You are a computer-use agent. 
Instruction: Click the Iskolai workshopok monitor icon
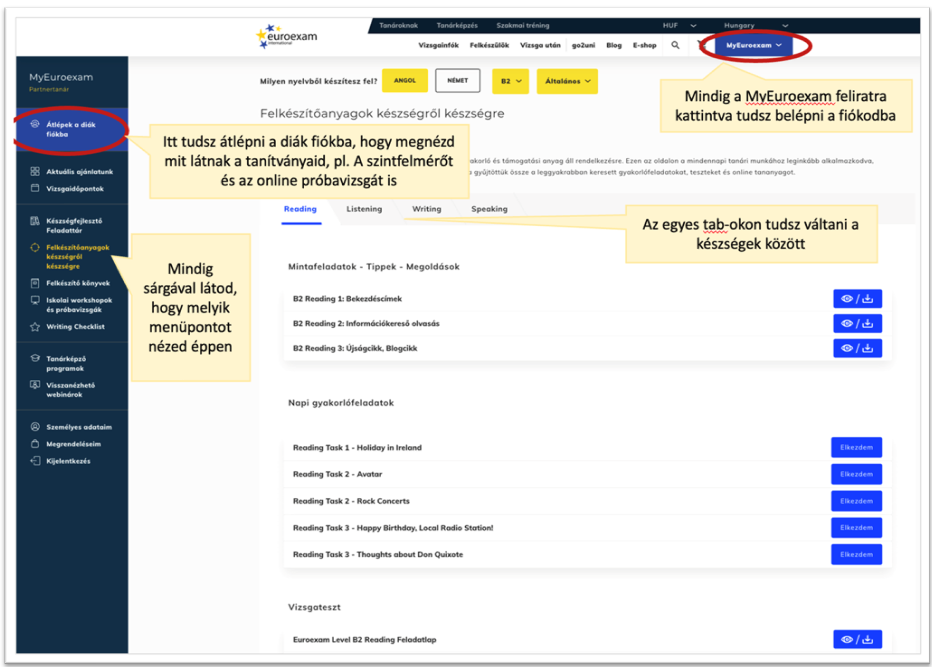click(35, 300)
